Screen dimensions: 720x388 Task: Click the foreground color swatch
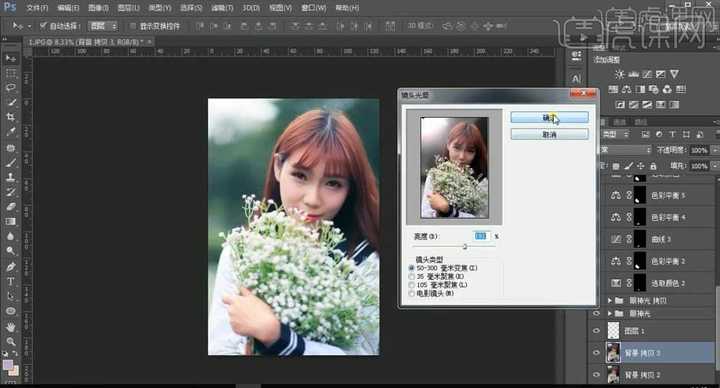tap(8, 365)
